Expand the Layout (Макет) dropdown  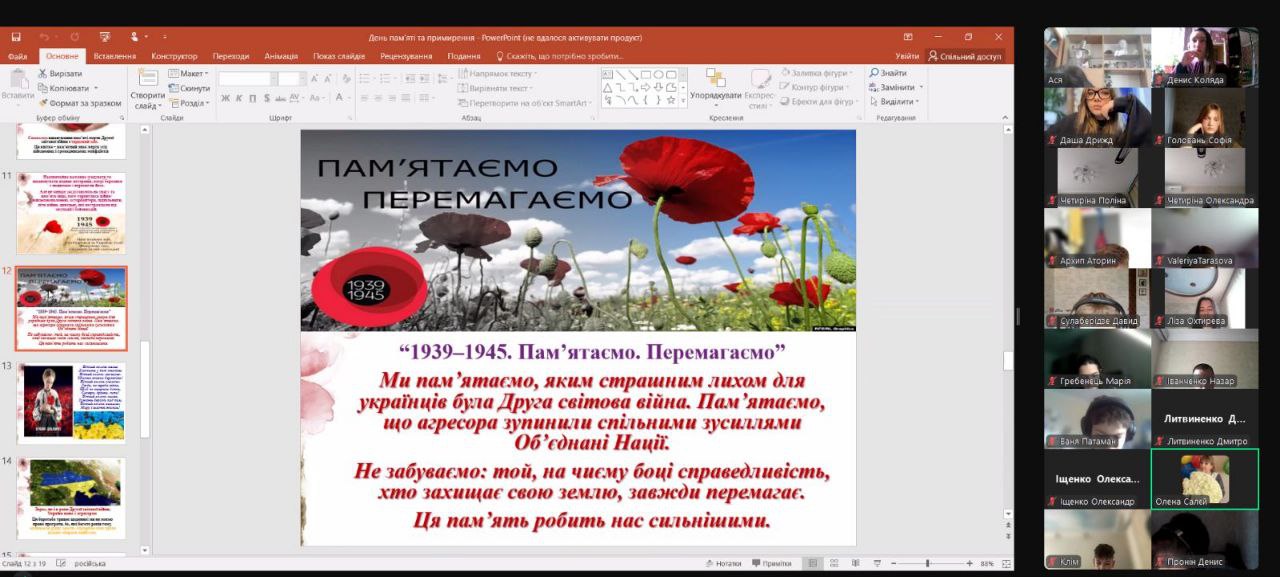coord(188,74)
